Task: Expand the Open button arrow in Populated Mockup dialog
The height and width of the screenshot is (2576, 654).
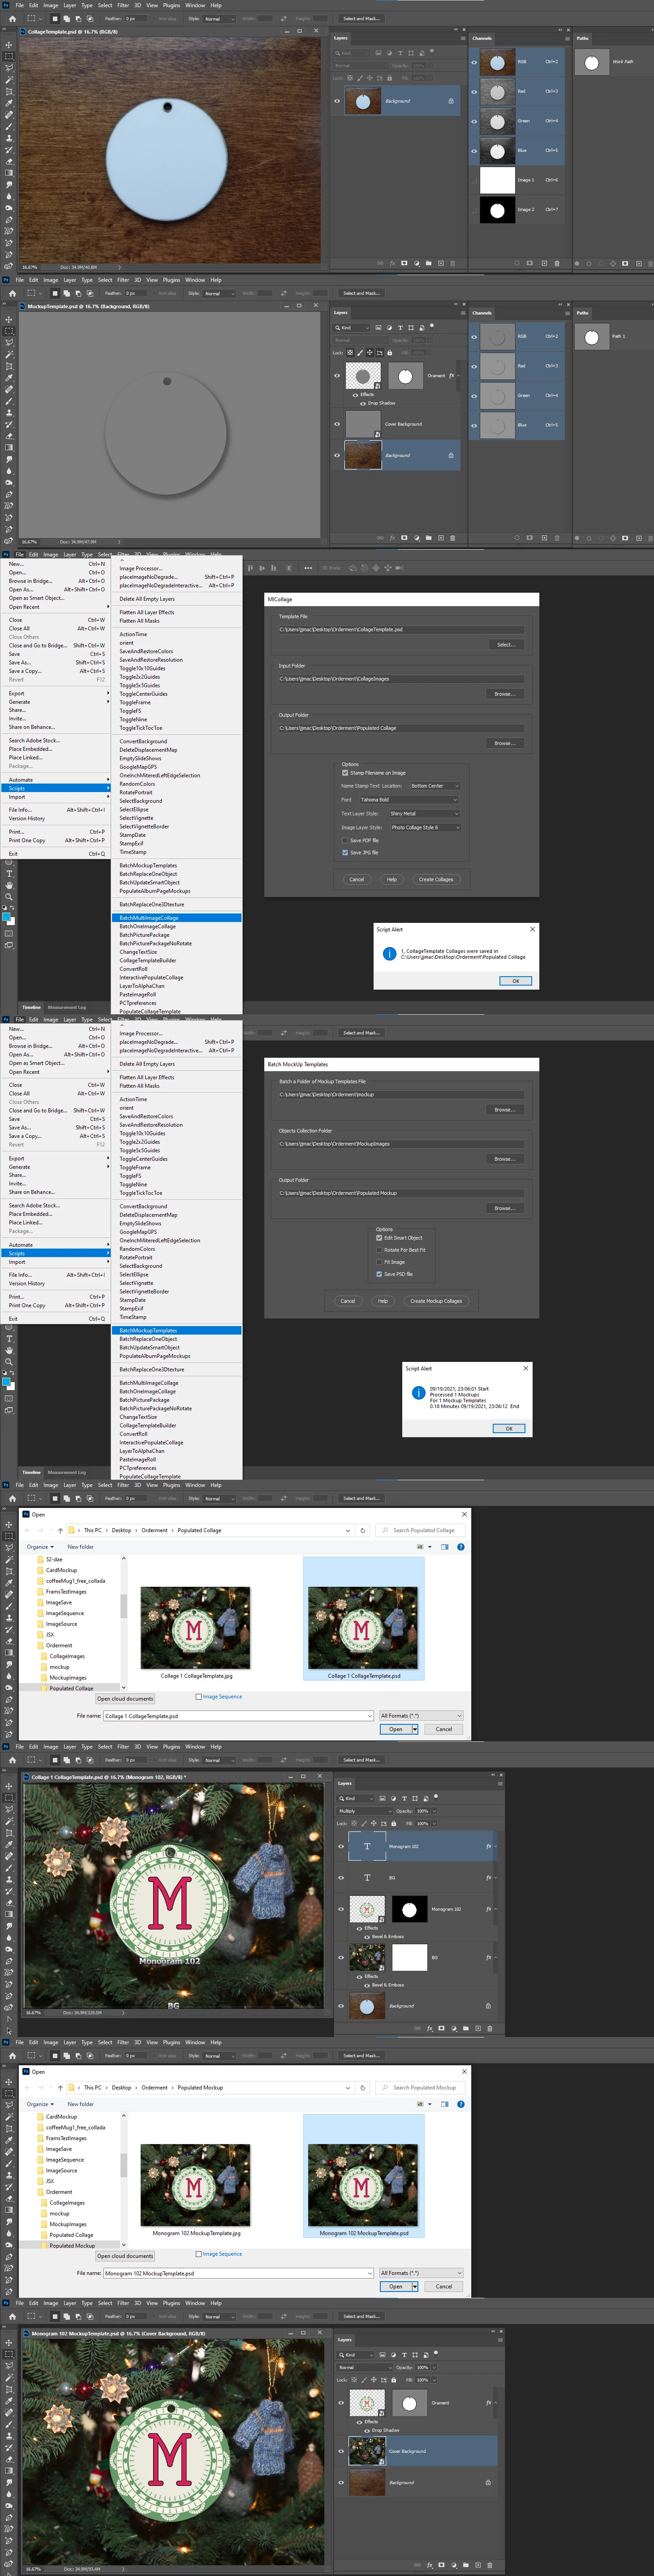Action: (x=415, y=2286)
